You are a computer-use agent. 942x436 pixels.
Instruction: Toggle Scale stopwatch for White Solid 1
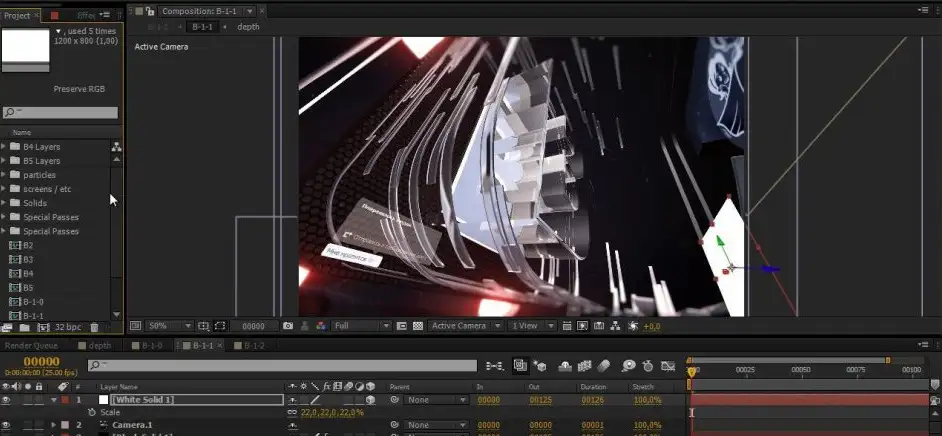[92, 413]
